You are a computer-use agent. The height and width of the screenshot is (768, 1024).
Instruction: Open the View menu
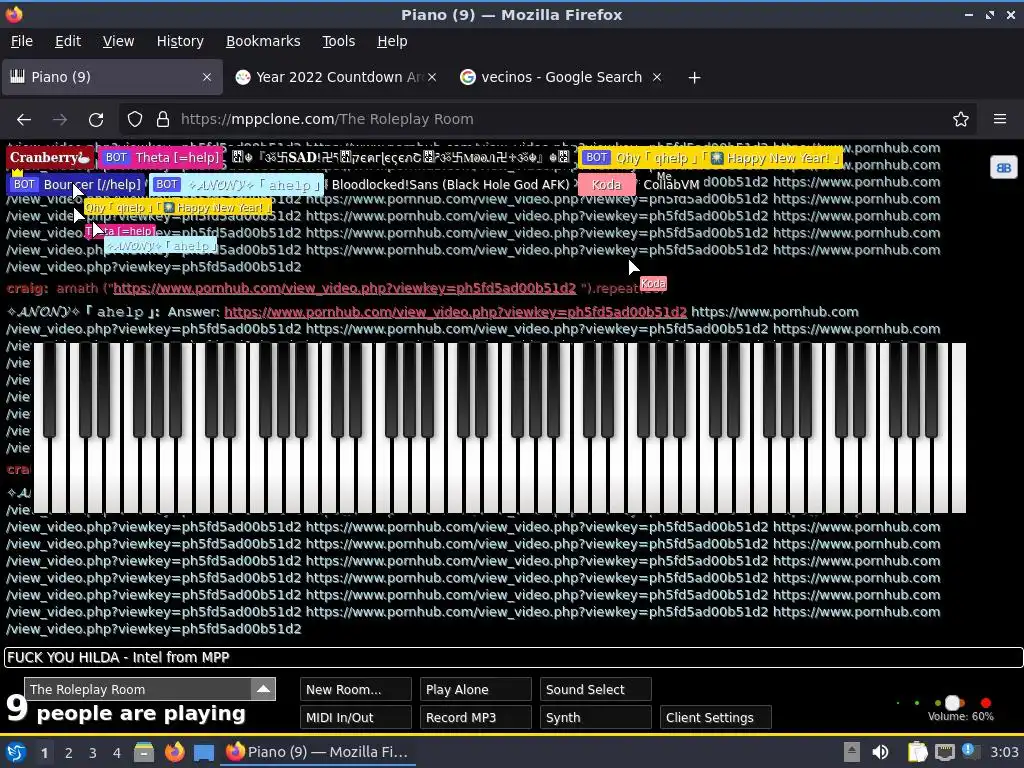pyautogui.click(x=118, y=41)
